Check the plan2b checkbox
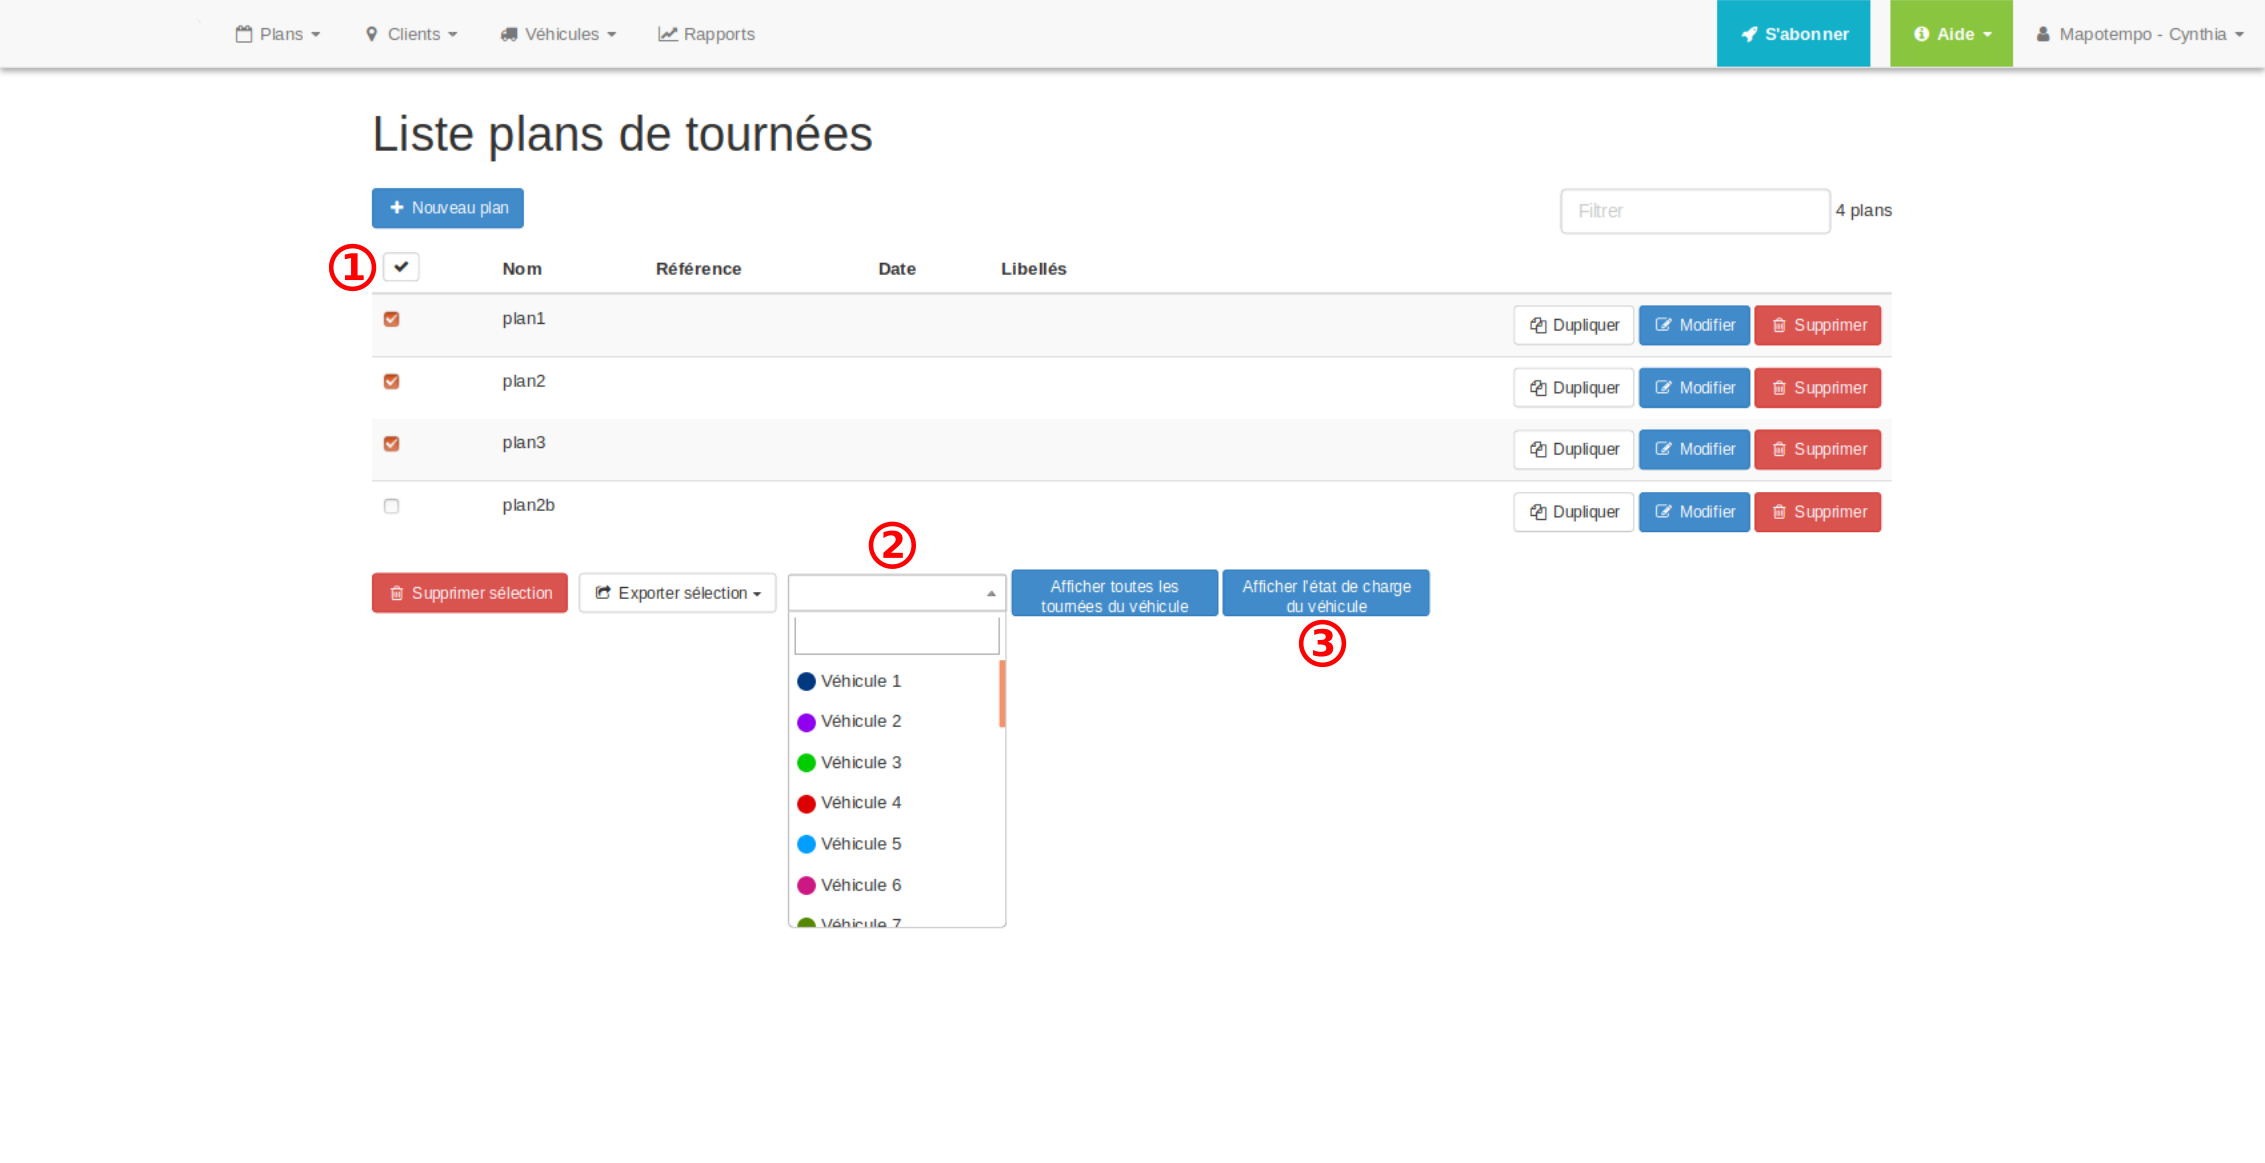This screenshot has height=1163, width=2265. [x=392, y=506]
